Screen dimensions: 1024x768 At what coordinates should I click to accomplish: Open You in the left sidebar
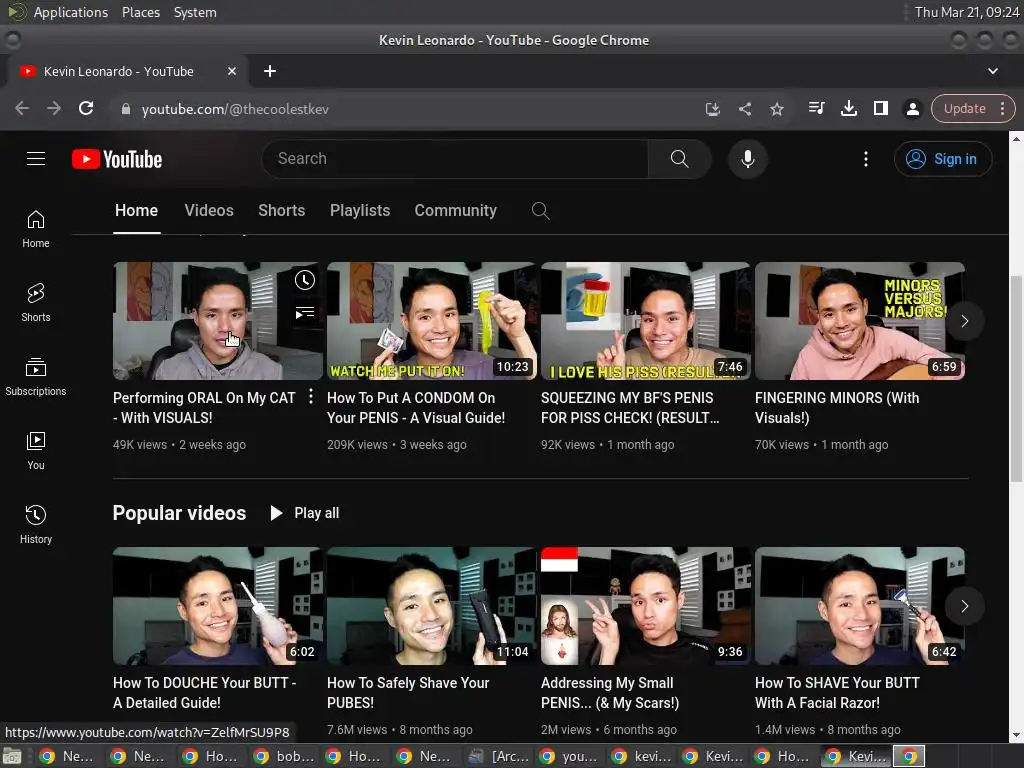point(36,451)
